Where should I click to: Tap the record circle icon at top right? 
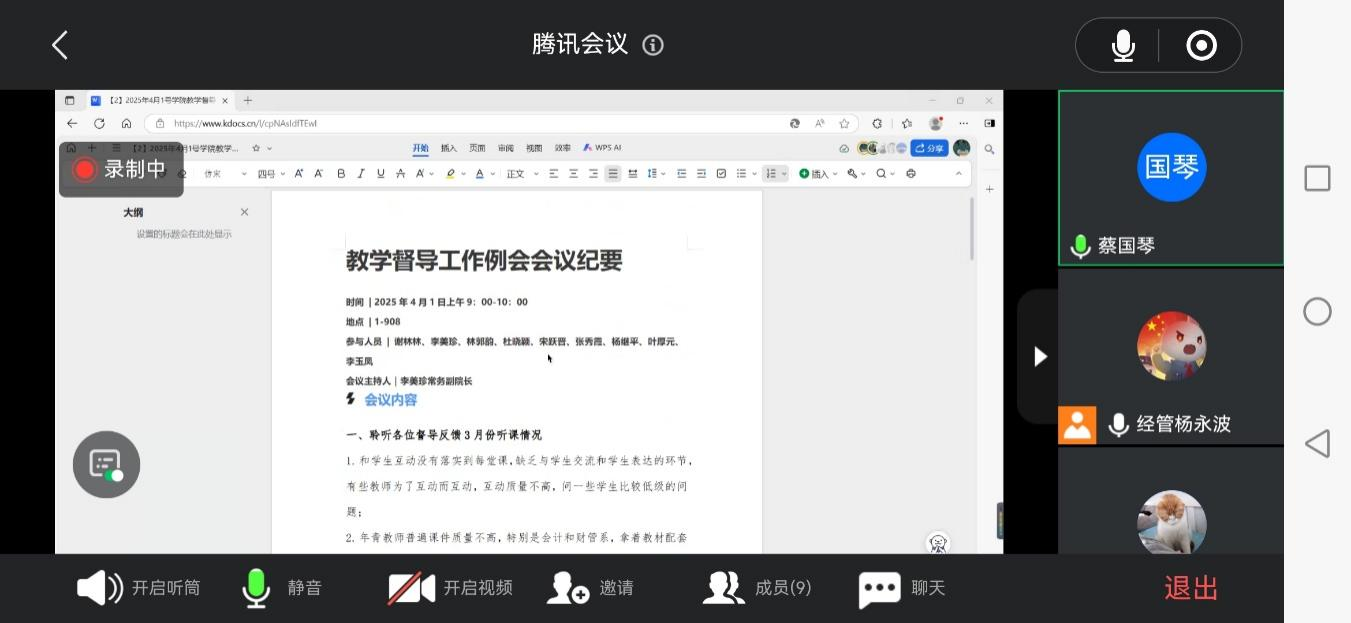(x=1200, y=45)
